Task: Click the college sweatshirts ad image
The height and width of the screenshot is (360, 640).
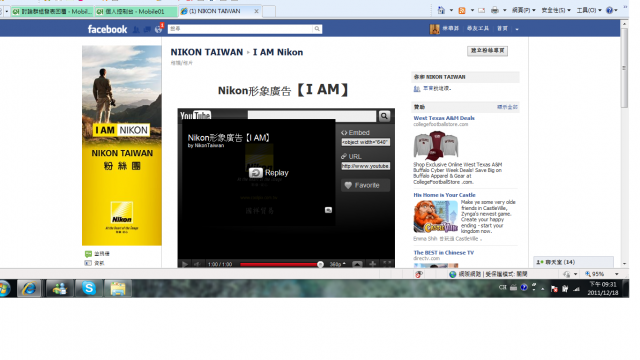Action: click(436, 145)
